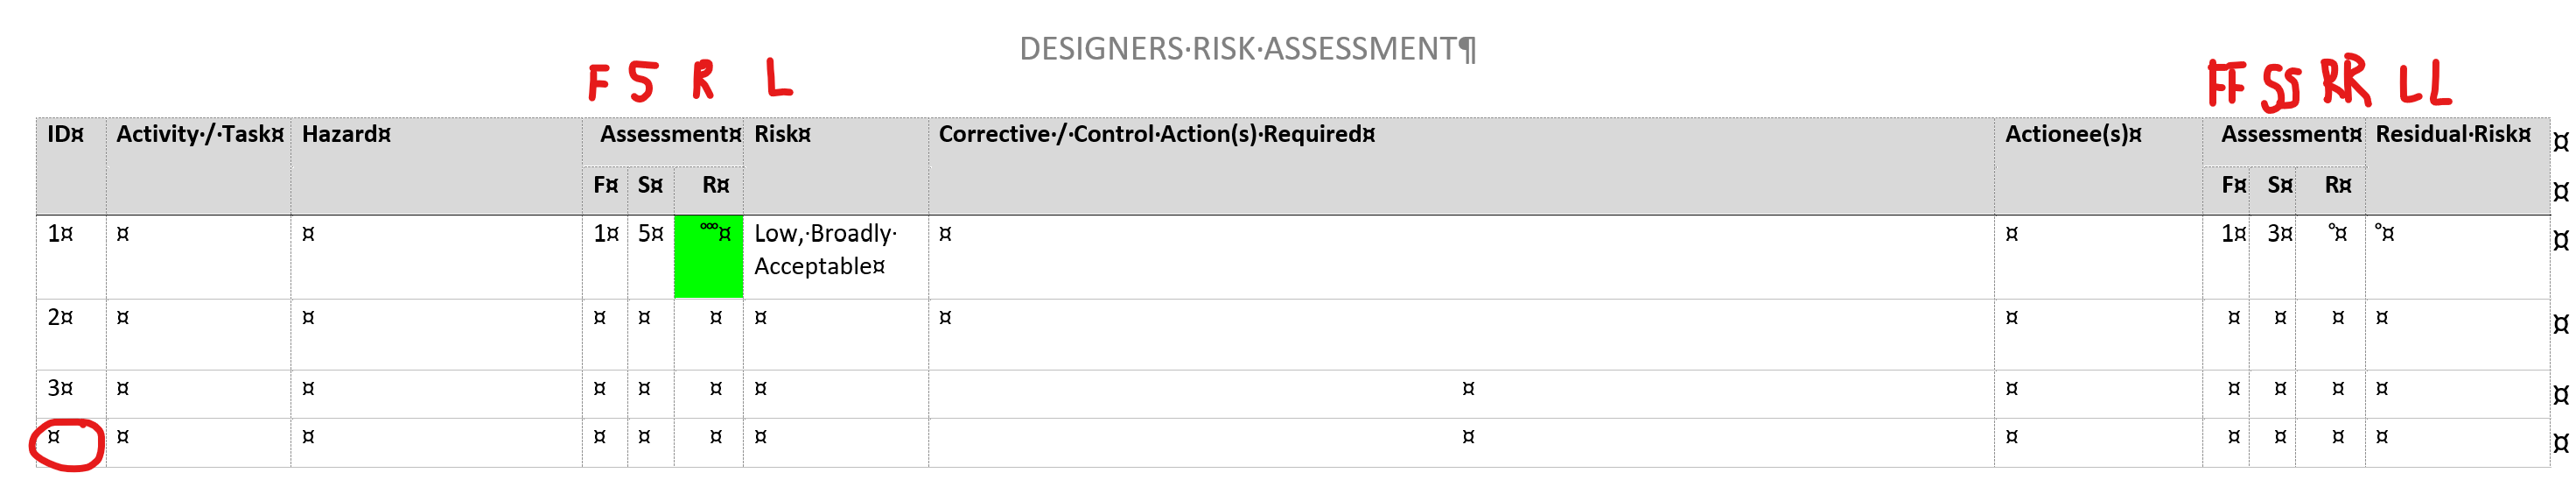Click the "Low, Broadly Acceptable" risk cell
The width and height of the screenshot is (2576, 480).
(x=825, y=250)
